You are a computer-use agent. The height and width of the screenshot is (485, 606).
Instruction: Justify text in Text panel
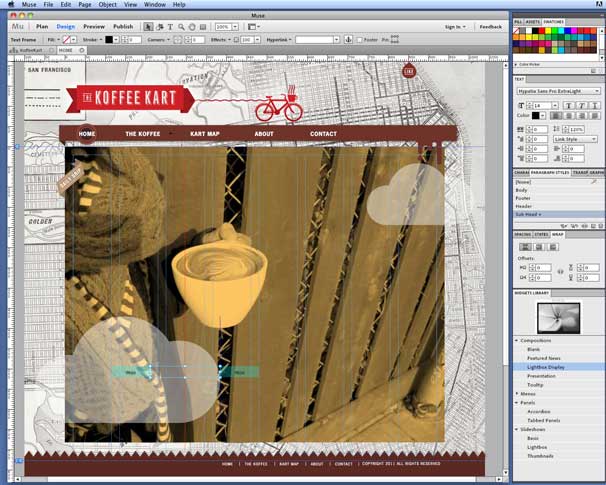pyautogui.click(x=594, y=116)
